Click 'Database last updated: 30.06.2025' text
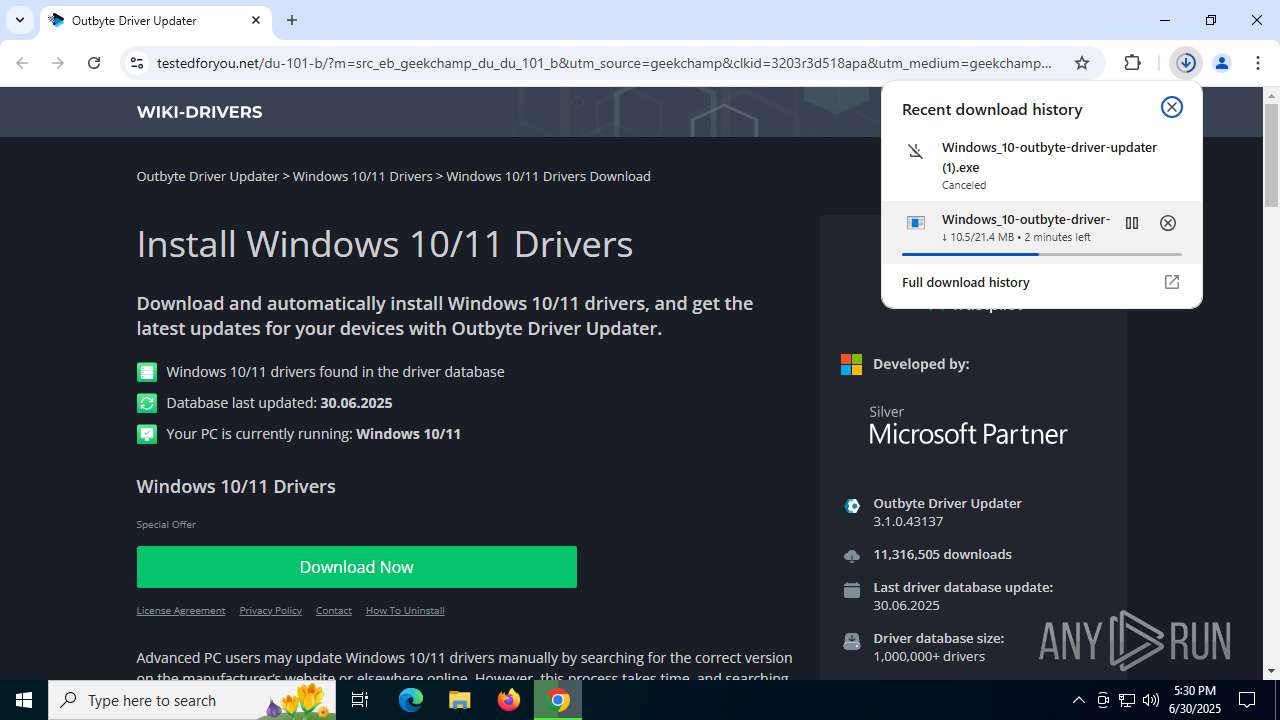The height and width of the screenshot is (720, 1280). [x=279, y=403]
